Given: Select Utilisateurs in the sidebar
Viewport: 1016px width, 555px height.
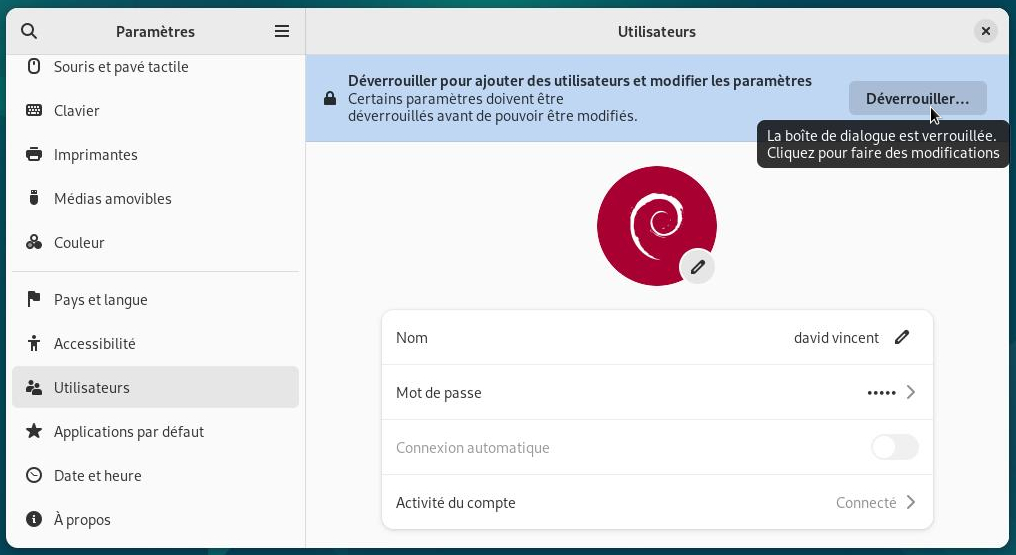Looking at the screenshot, I should [x=156, y=387].
